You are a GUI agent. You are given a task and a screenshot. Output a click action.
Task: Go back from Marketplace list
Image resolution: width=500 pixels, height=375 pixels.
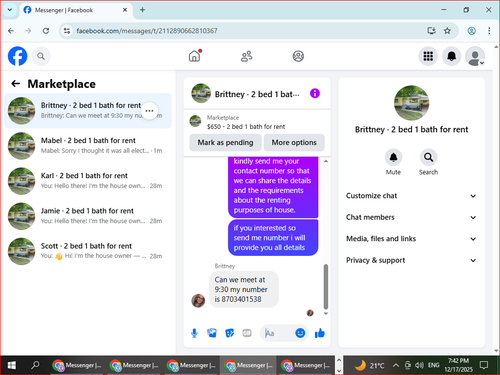(x=16, y=84)
